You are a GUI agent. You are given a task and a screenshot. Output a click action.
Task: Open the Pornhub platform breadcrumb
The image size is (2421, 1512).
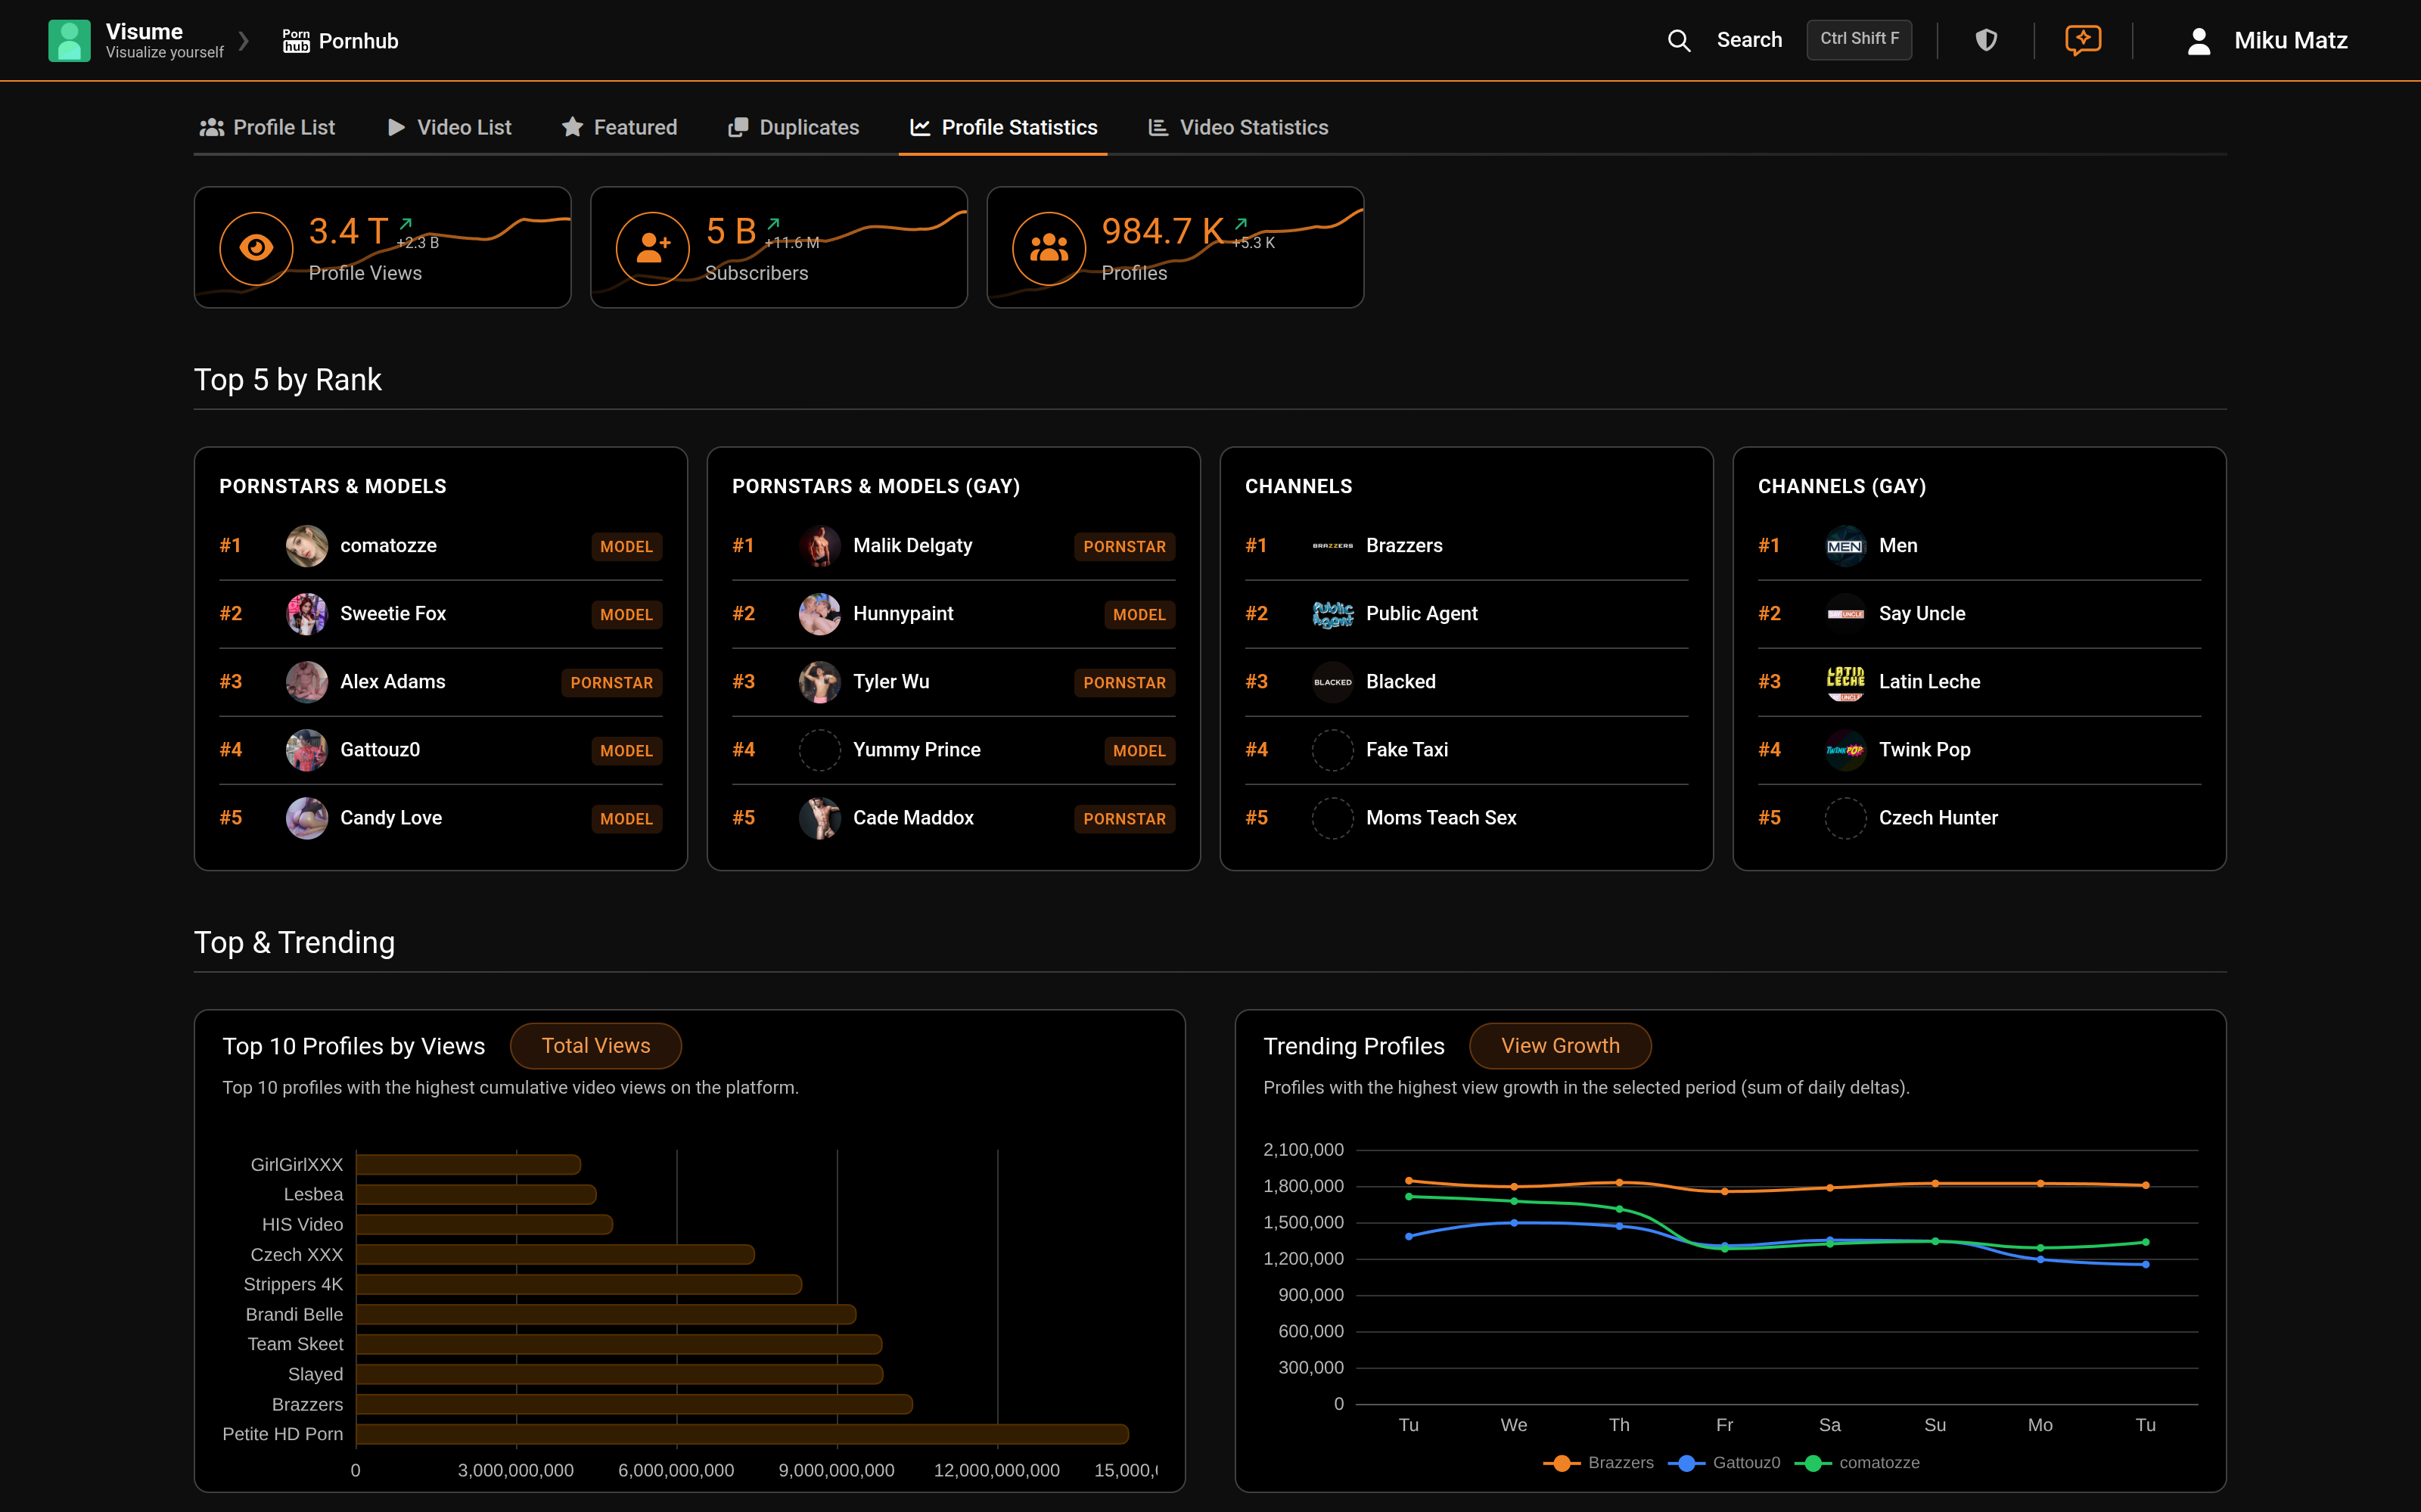[340, 41]
